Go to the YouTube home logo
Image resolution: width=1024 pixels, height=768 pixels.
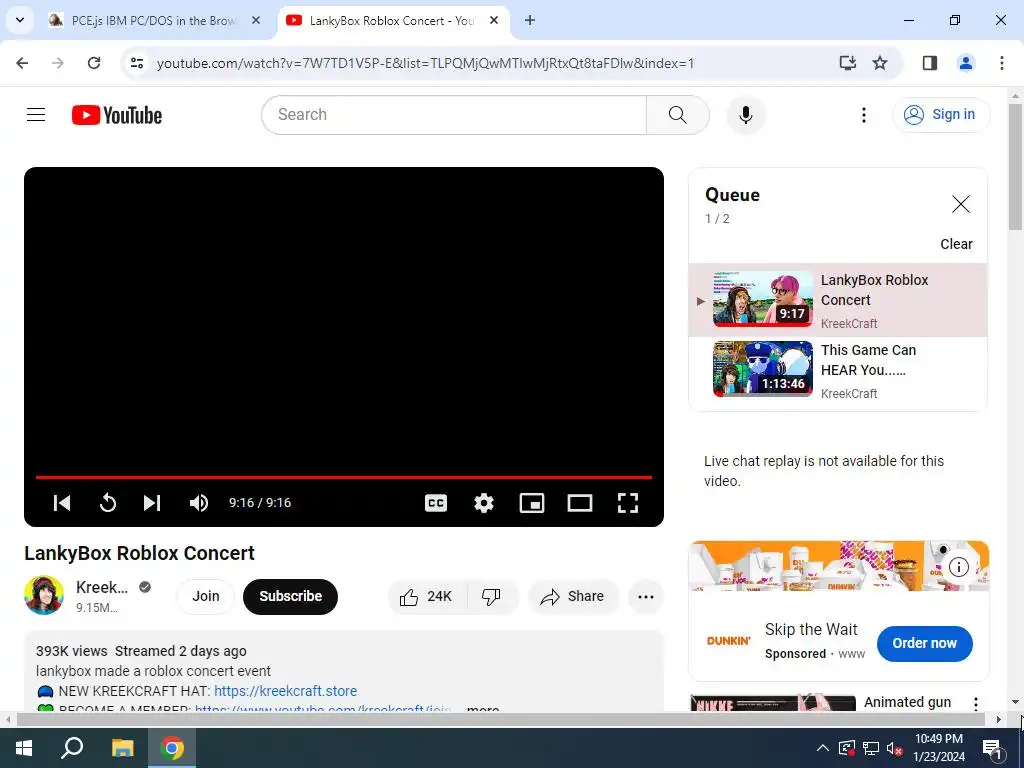(x=117, y=115)
